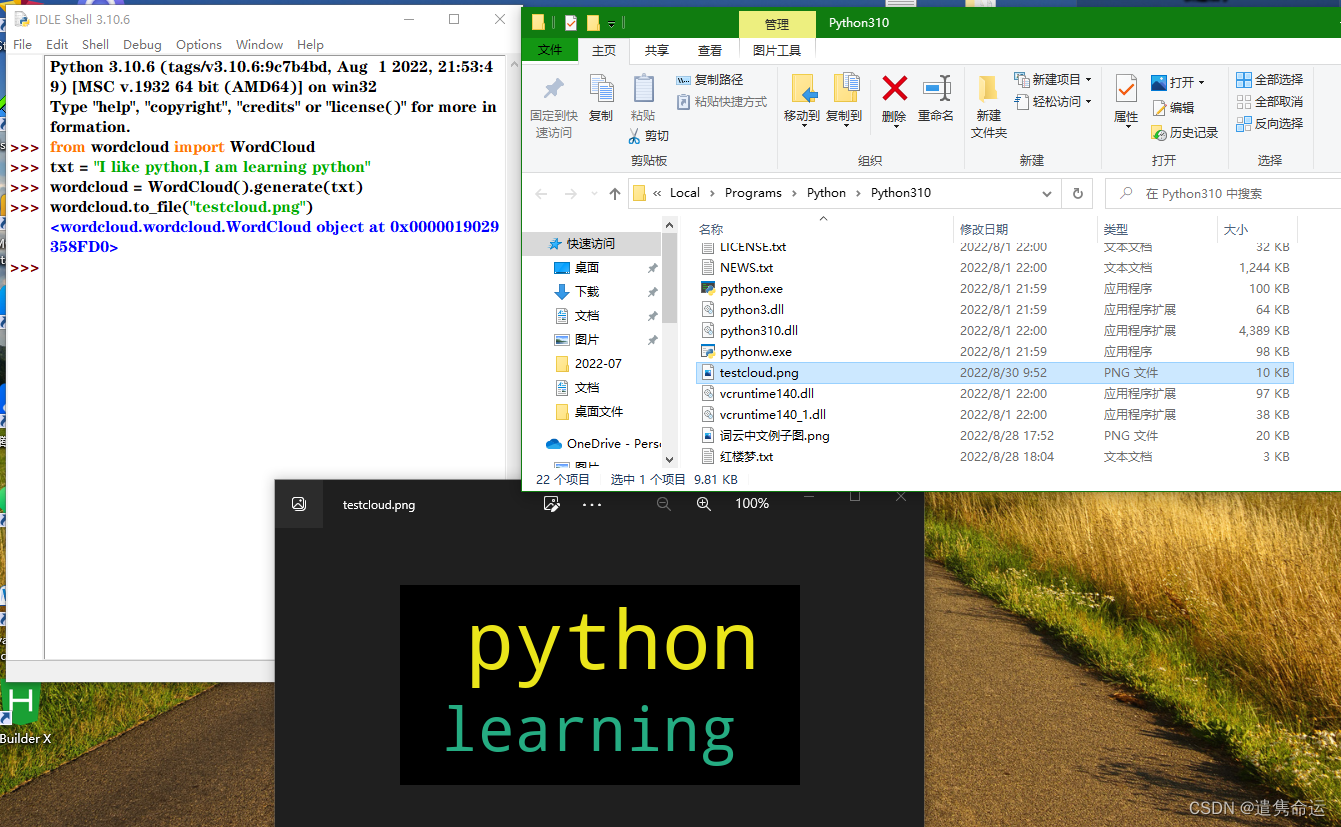Select 全部选择 to select all items
The width and height of the screenshot is (1341, 827).
tap(1268, 78)
